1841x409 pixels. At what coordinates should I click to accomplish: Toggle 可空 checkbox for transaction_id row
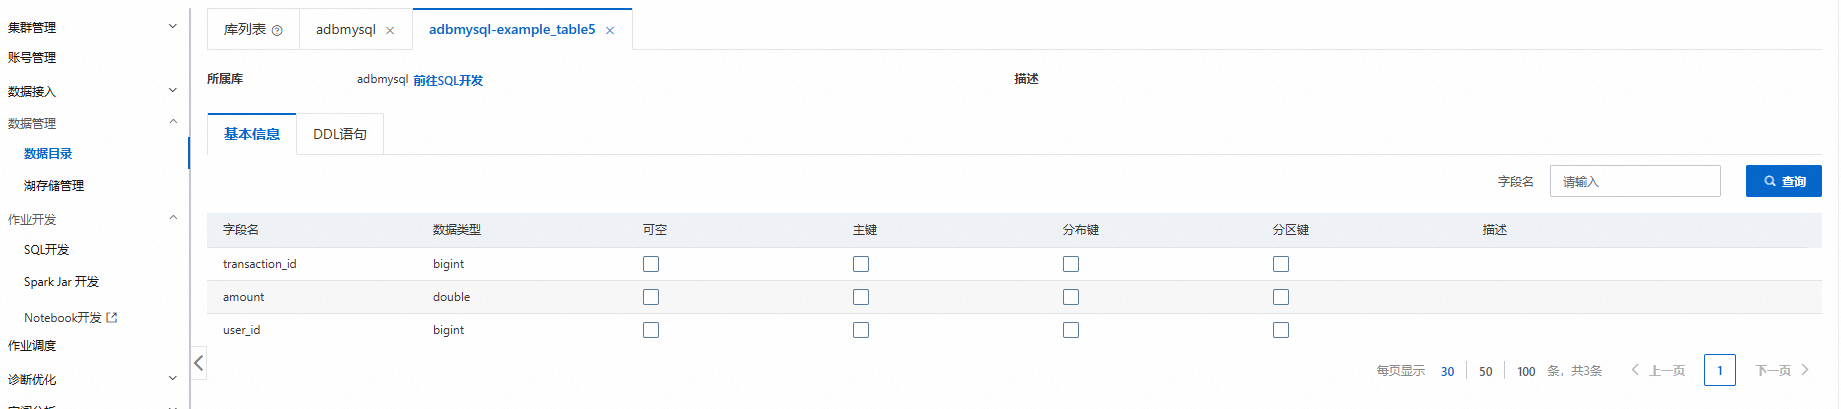[x=651, y=264]
